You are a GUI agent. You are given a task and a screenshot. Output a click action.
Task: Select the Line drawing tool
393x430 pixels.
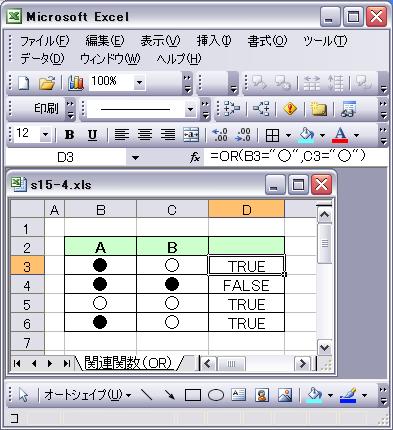tap(147, 395)
